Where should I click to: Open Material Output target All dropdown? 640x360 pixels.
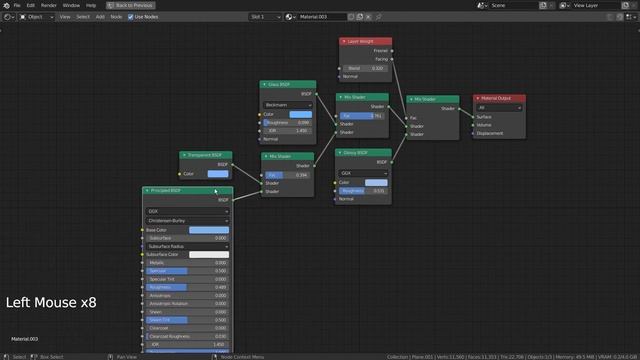pyautogui.click(x=499, y=108)
